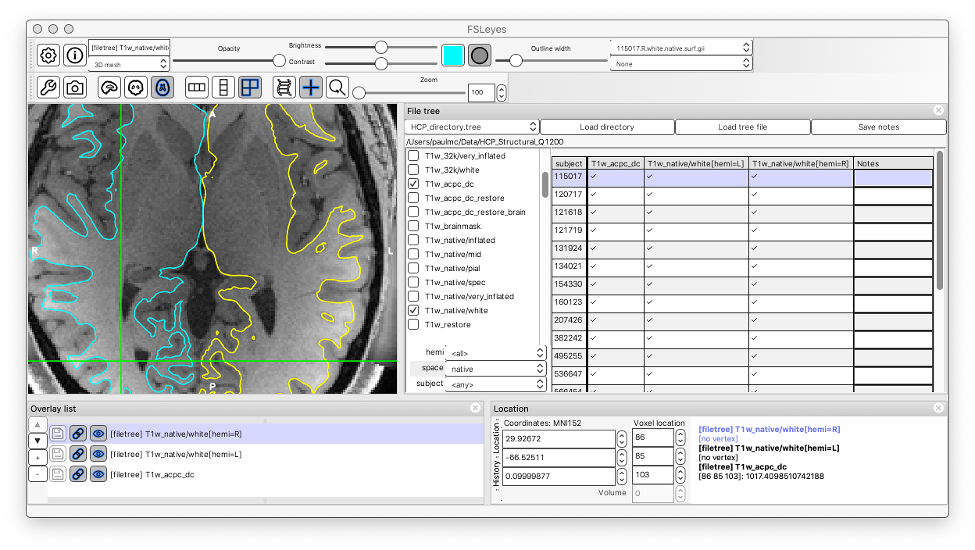
Task: Check the T1w_brainmask checkbox
Action: pos(413,226)
